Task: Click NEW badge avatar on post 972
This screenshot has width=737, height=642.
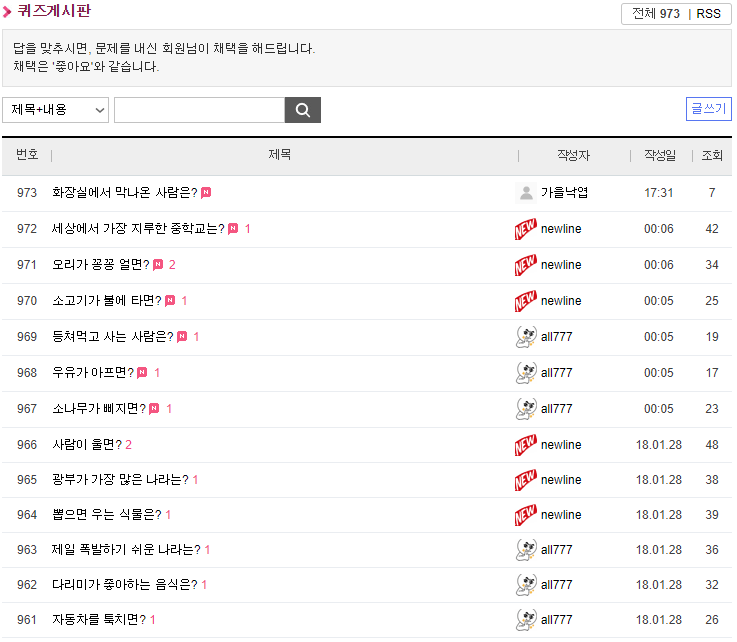Action: (x=526, y=229)
